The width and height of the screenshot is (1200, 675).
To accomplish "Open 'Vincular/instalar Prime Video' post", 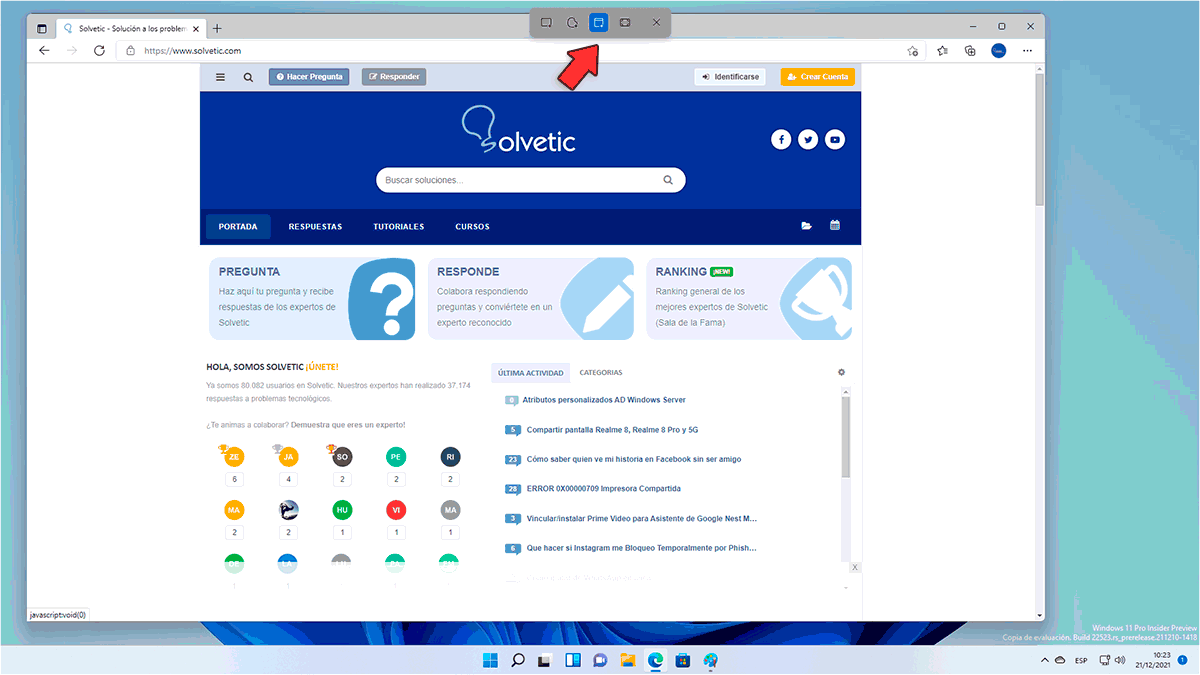I will (x=642, y=519).
